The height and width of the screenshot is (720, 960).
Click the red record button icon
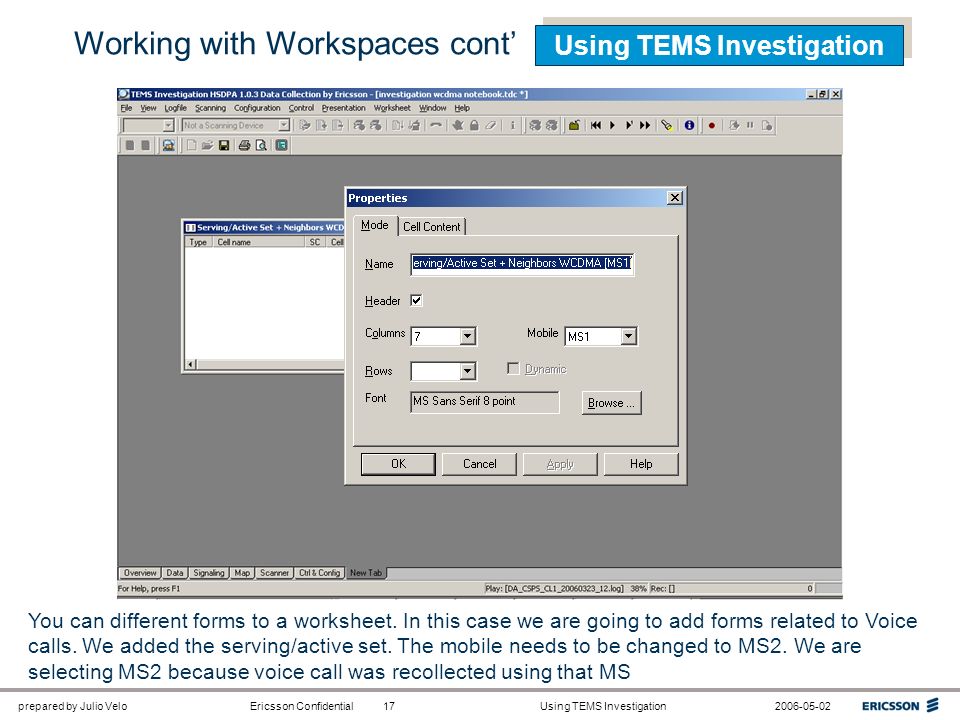711,126
